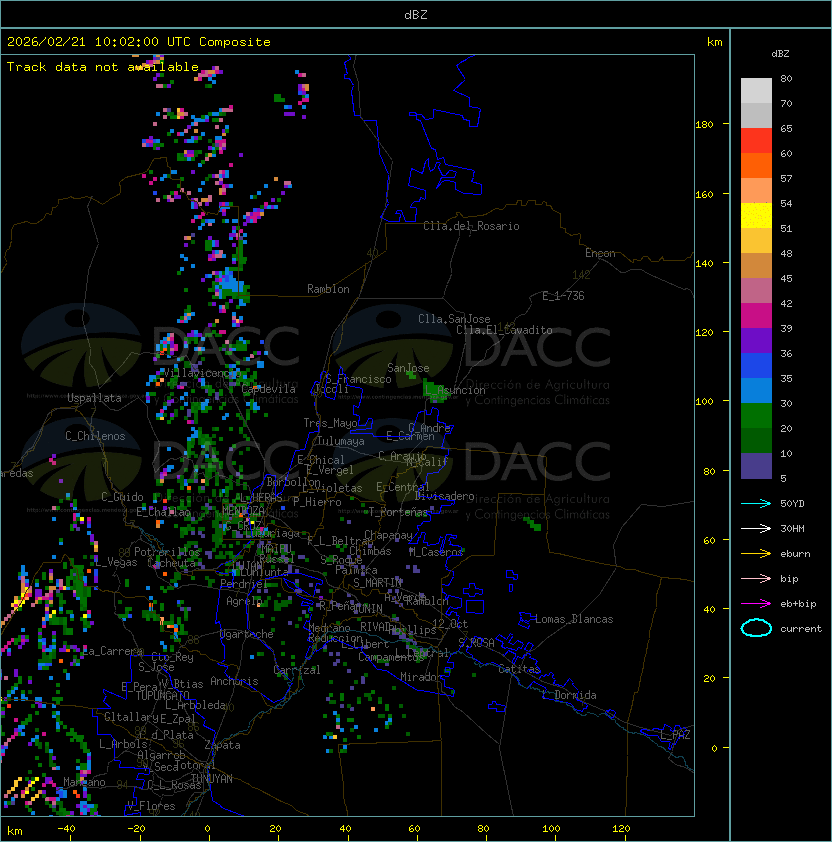This screenshot has width=832, height=842.
Task: Click the 'Clla.del_Rosario' place label
Action: click(471, 226)
